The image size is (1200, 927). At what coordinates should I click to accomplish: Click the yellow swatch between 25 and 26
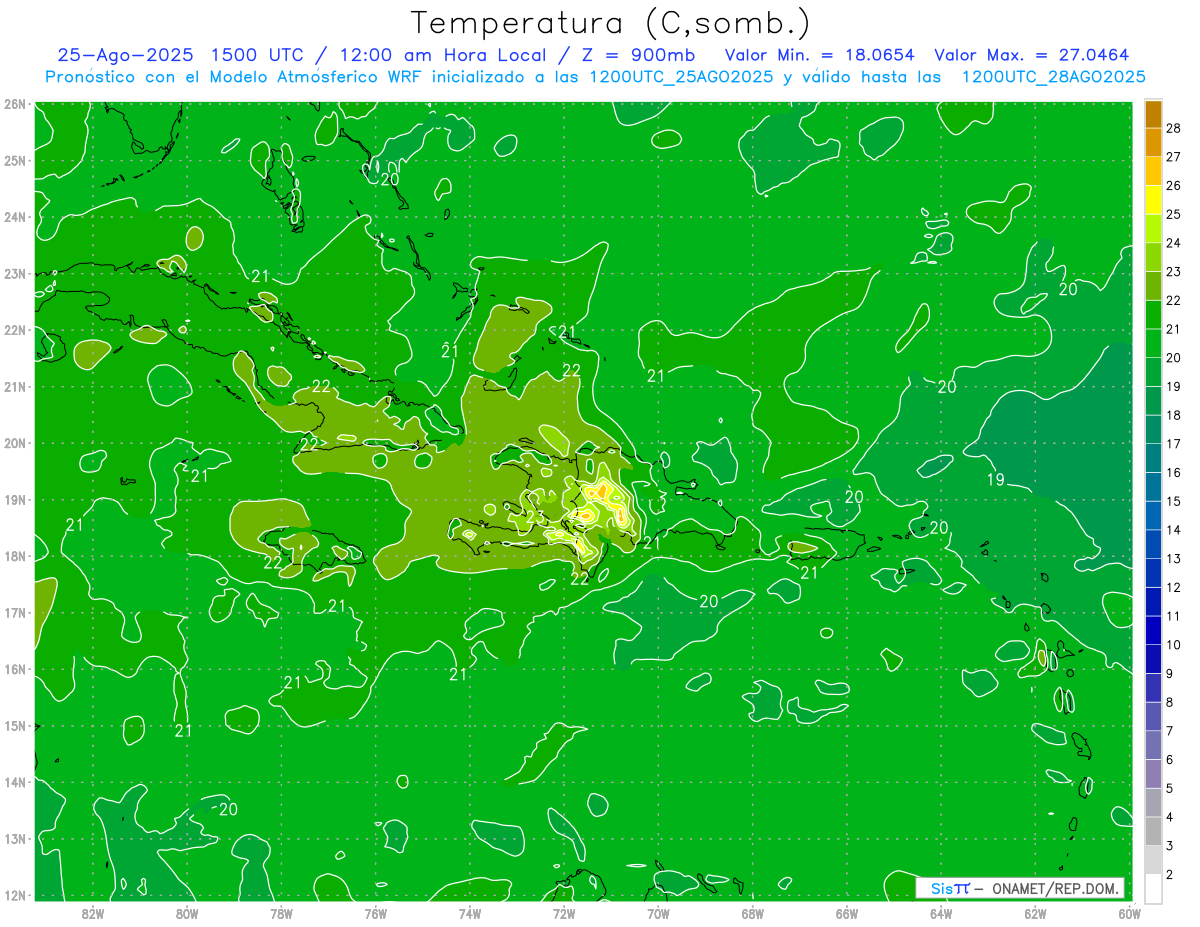[1153, 199]
